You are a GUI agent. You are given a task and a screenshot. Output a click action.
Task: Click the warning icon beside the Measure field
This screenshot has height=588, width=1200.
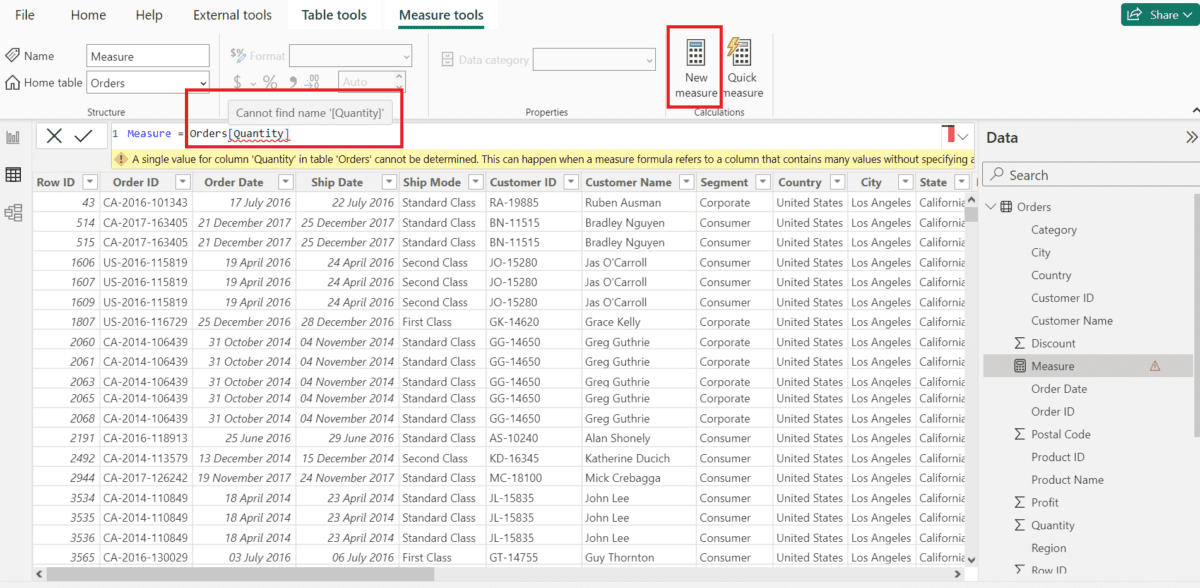coord(1156,366)
